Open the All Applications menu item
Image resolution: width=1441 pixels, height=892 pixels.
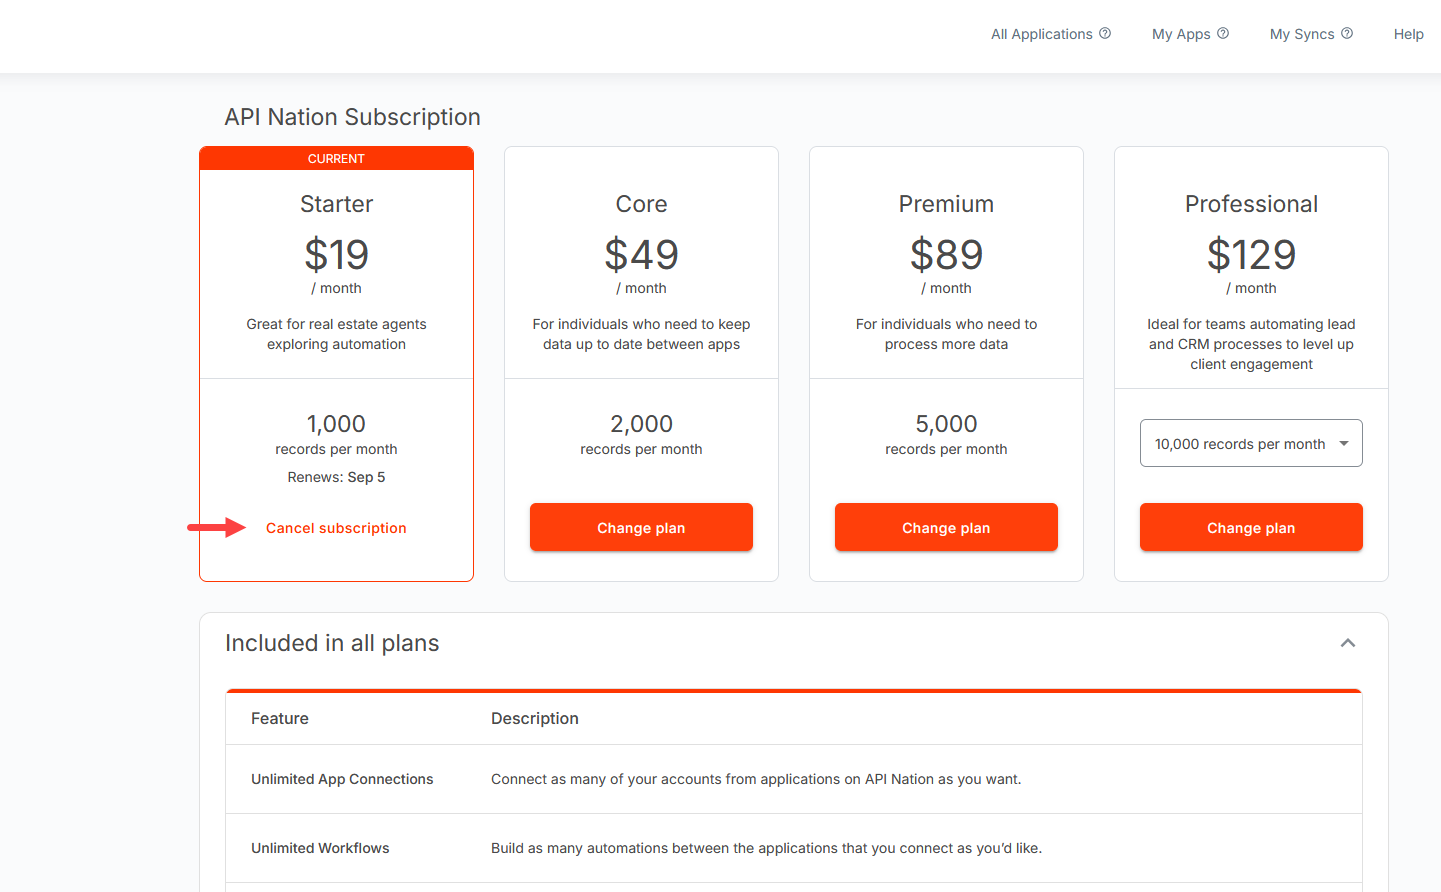point(1041,34)
